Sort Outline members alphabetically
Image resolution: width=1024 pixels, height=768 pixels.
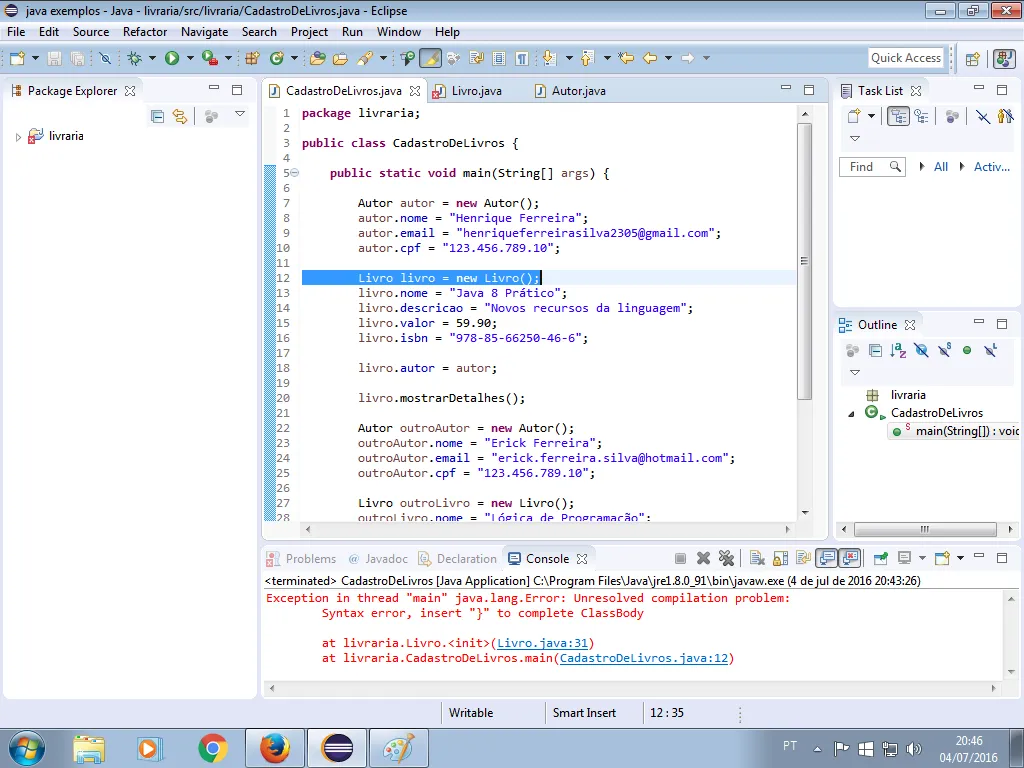pyautogui.click(x=898, y=350)
